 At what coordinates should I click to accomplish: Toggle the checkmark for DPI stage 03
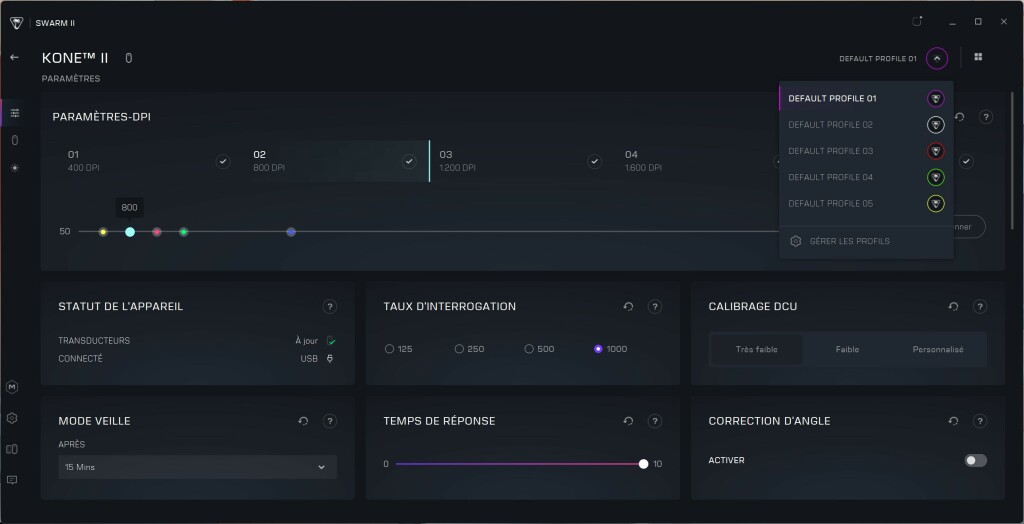click(x=594, y=161)
